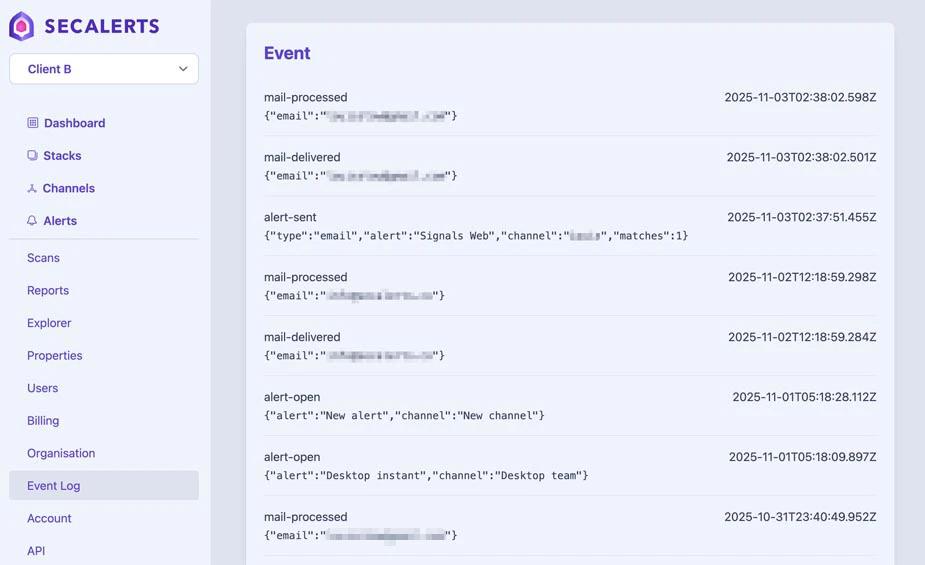Open the Explorer section
Viewport: 925px width, 565px height.
point(49,323)
